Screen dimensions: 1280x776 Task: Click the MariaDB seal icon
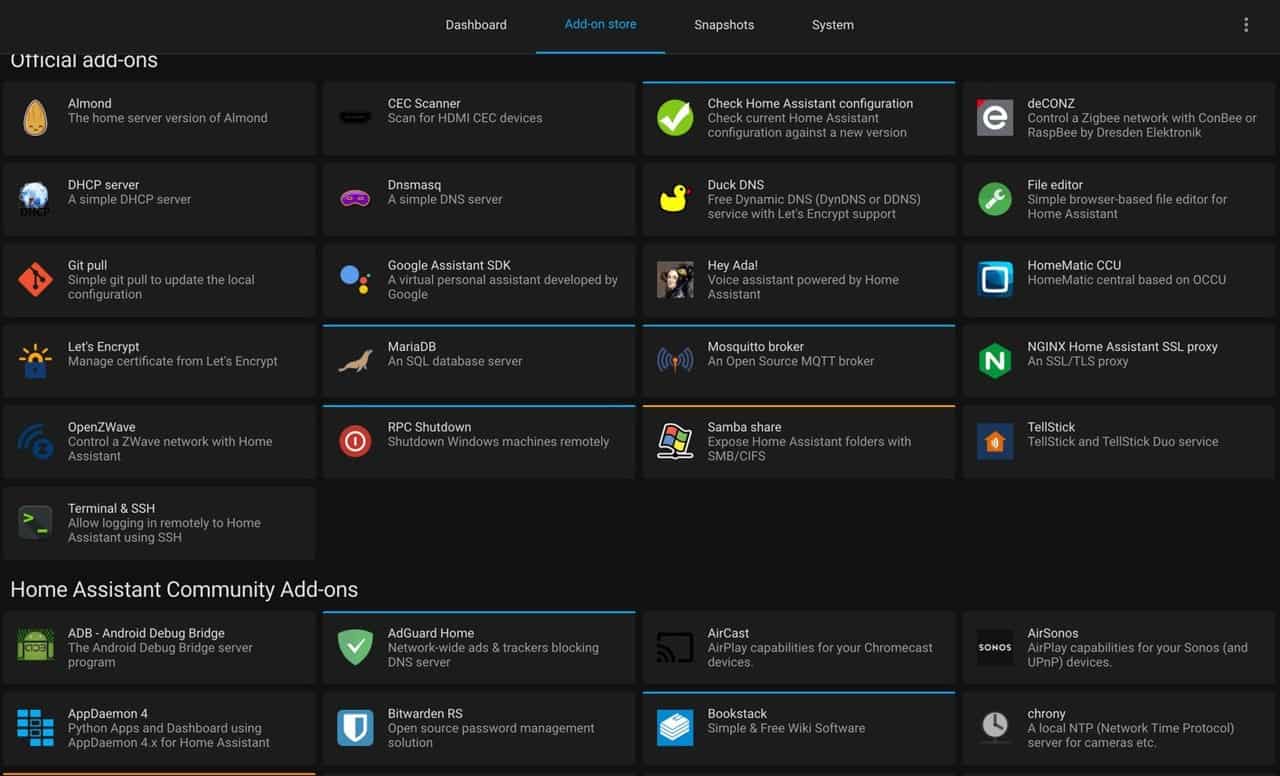[x=355, y=361]
